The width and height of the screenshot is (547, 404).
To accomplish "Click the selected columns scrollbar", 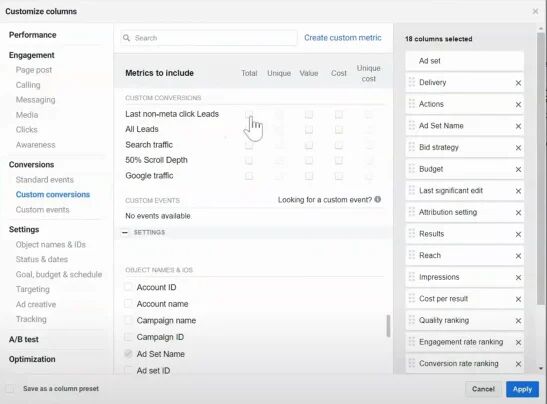I will [541, 169].
